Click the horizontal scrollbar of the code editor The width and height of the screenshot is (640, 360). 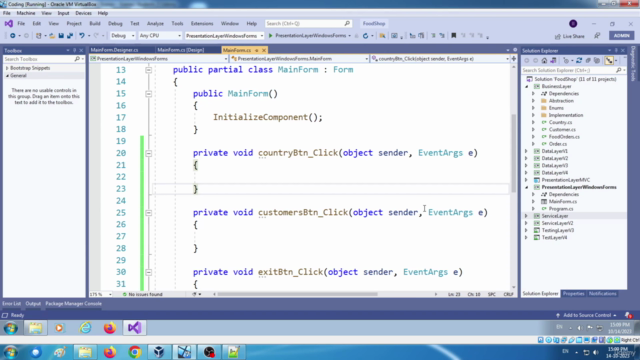click(x=297, y=294)
